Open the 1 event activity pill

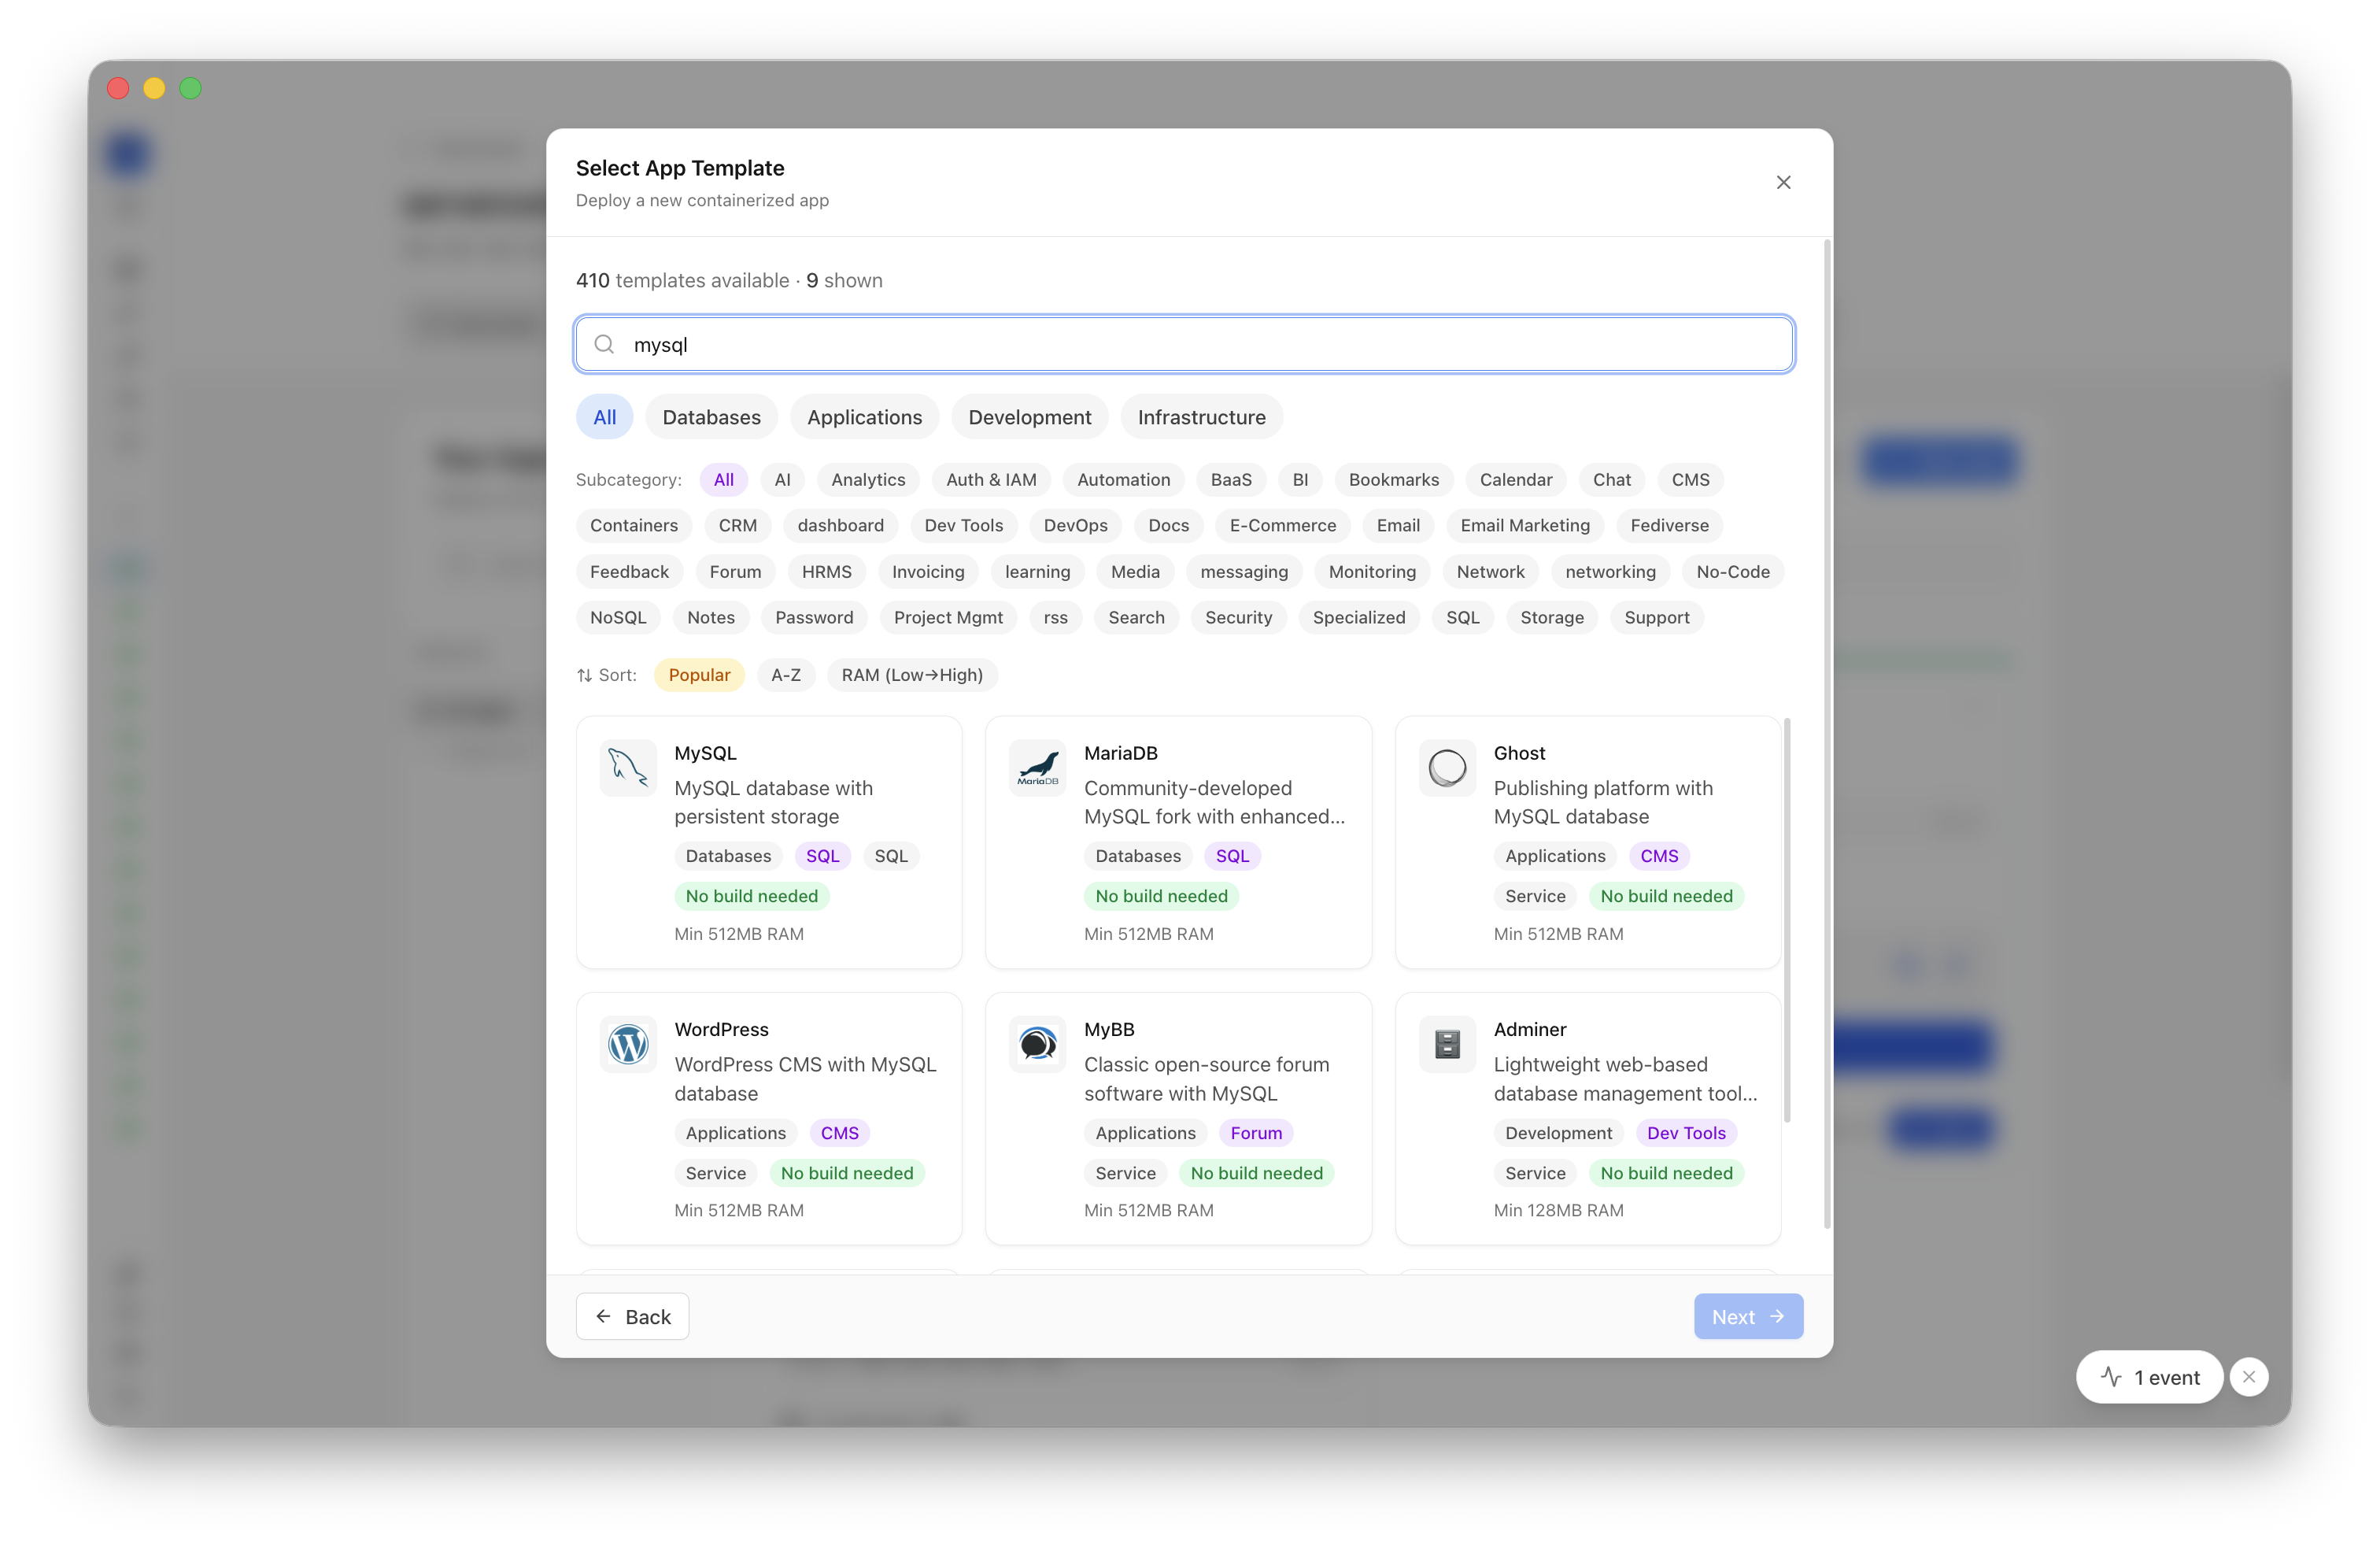coord(2149,1377)
